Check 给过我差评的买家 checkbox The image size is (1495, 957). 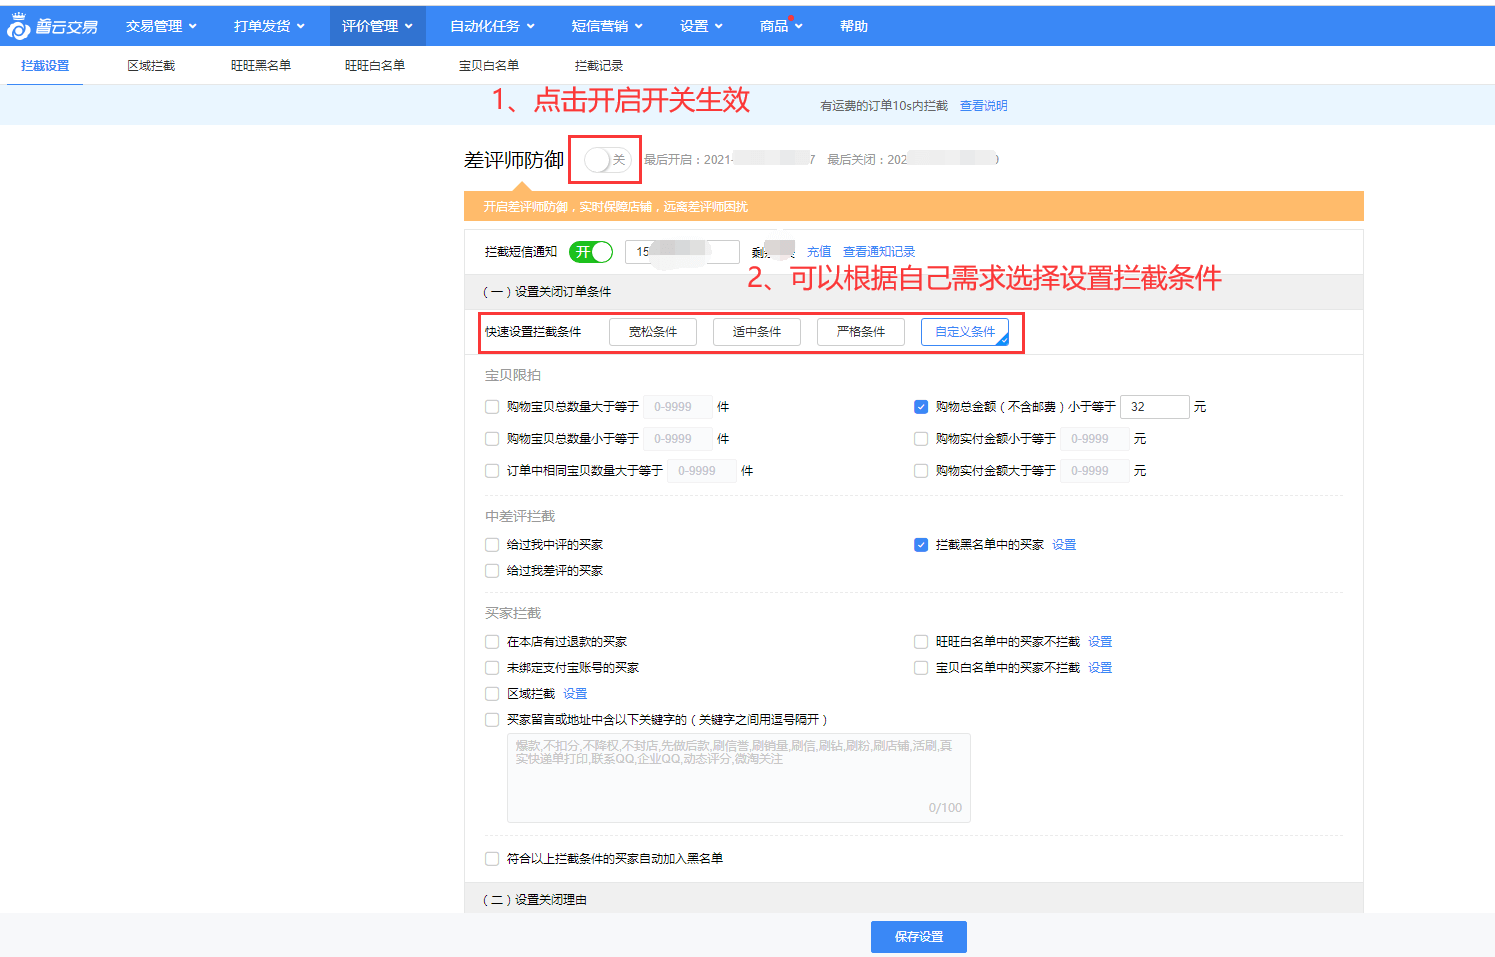[492, 571]
